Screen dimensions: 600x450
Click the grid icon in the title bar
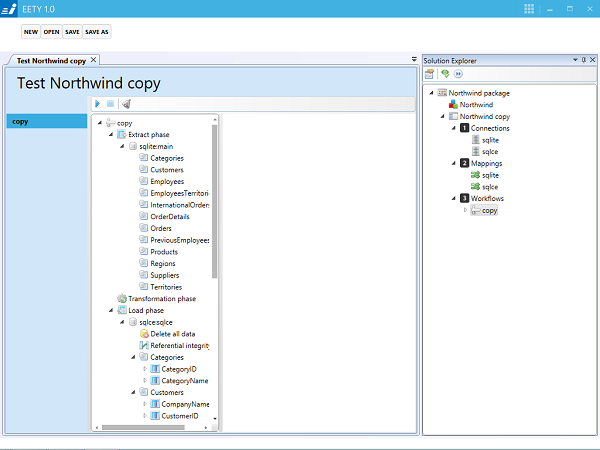coord(529,9)
